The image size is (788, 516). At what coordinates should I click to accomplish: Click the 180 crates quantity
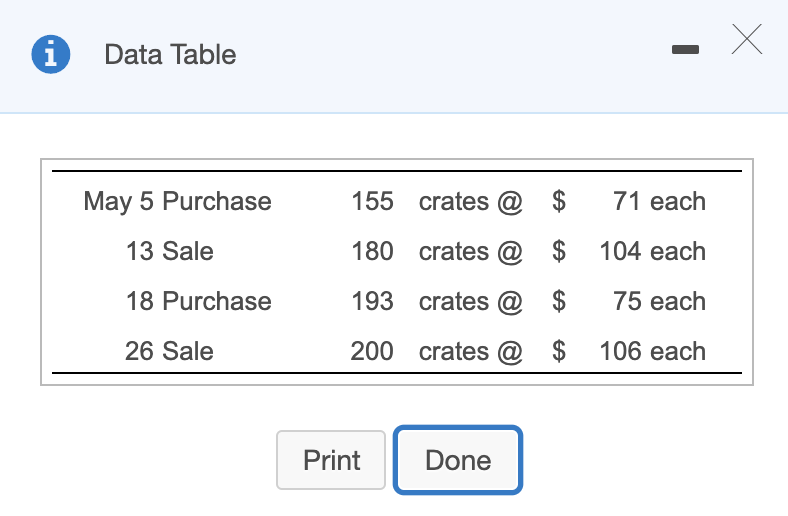point(372,251)
